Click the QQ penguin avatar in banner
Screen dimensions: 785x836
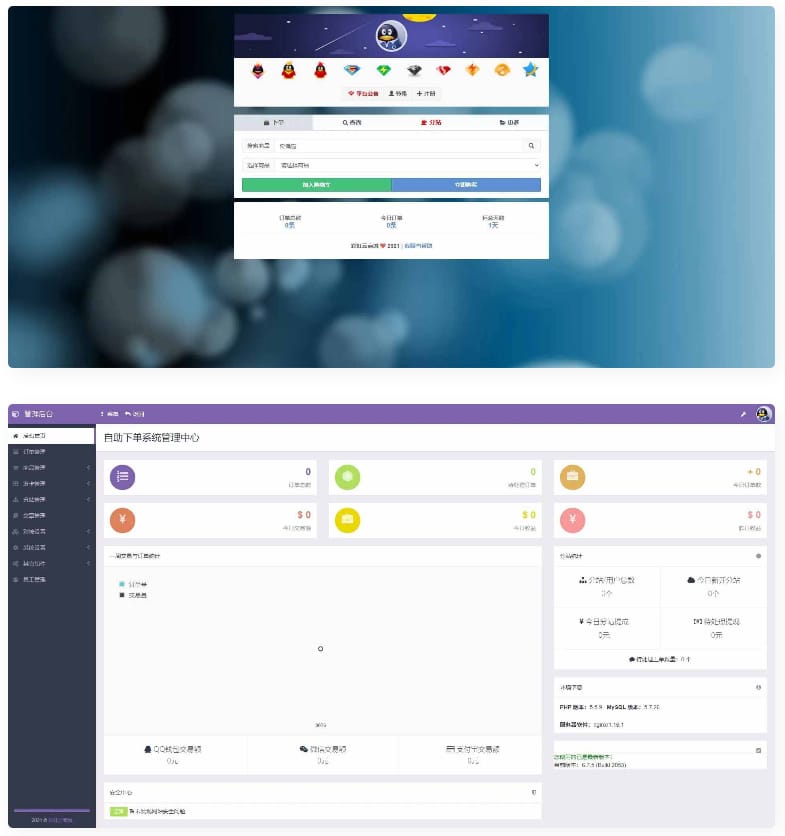pos(391,36)
